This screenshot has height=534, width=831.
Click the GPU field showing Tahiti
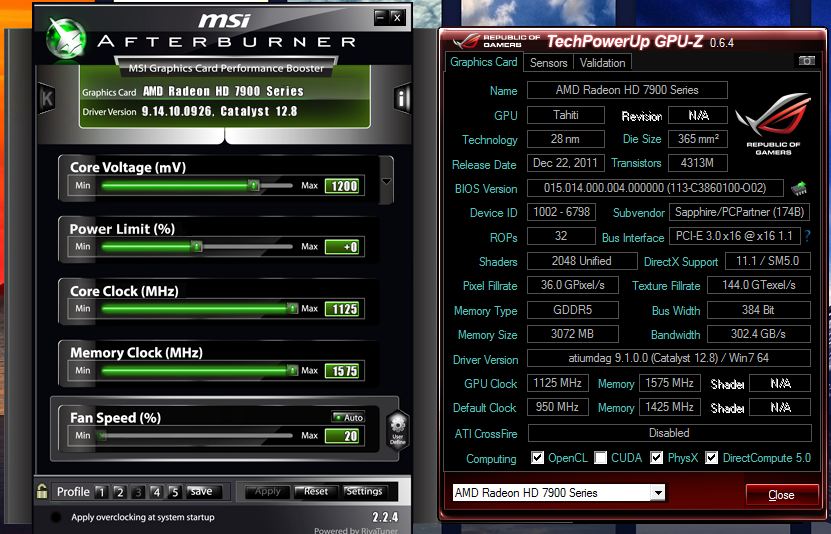point(565,115)
